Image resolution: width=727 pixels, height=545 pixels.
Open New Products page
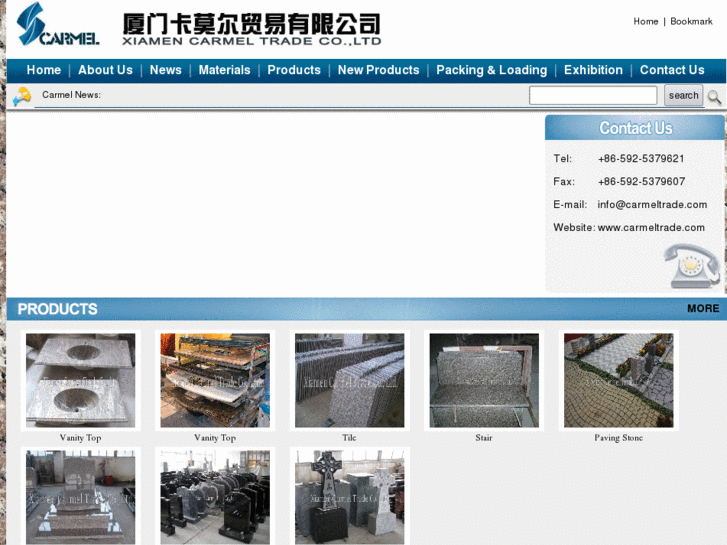(x=378, y=70)
